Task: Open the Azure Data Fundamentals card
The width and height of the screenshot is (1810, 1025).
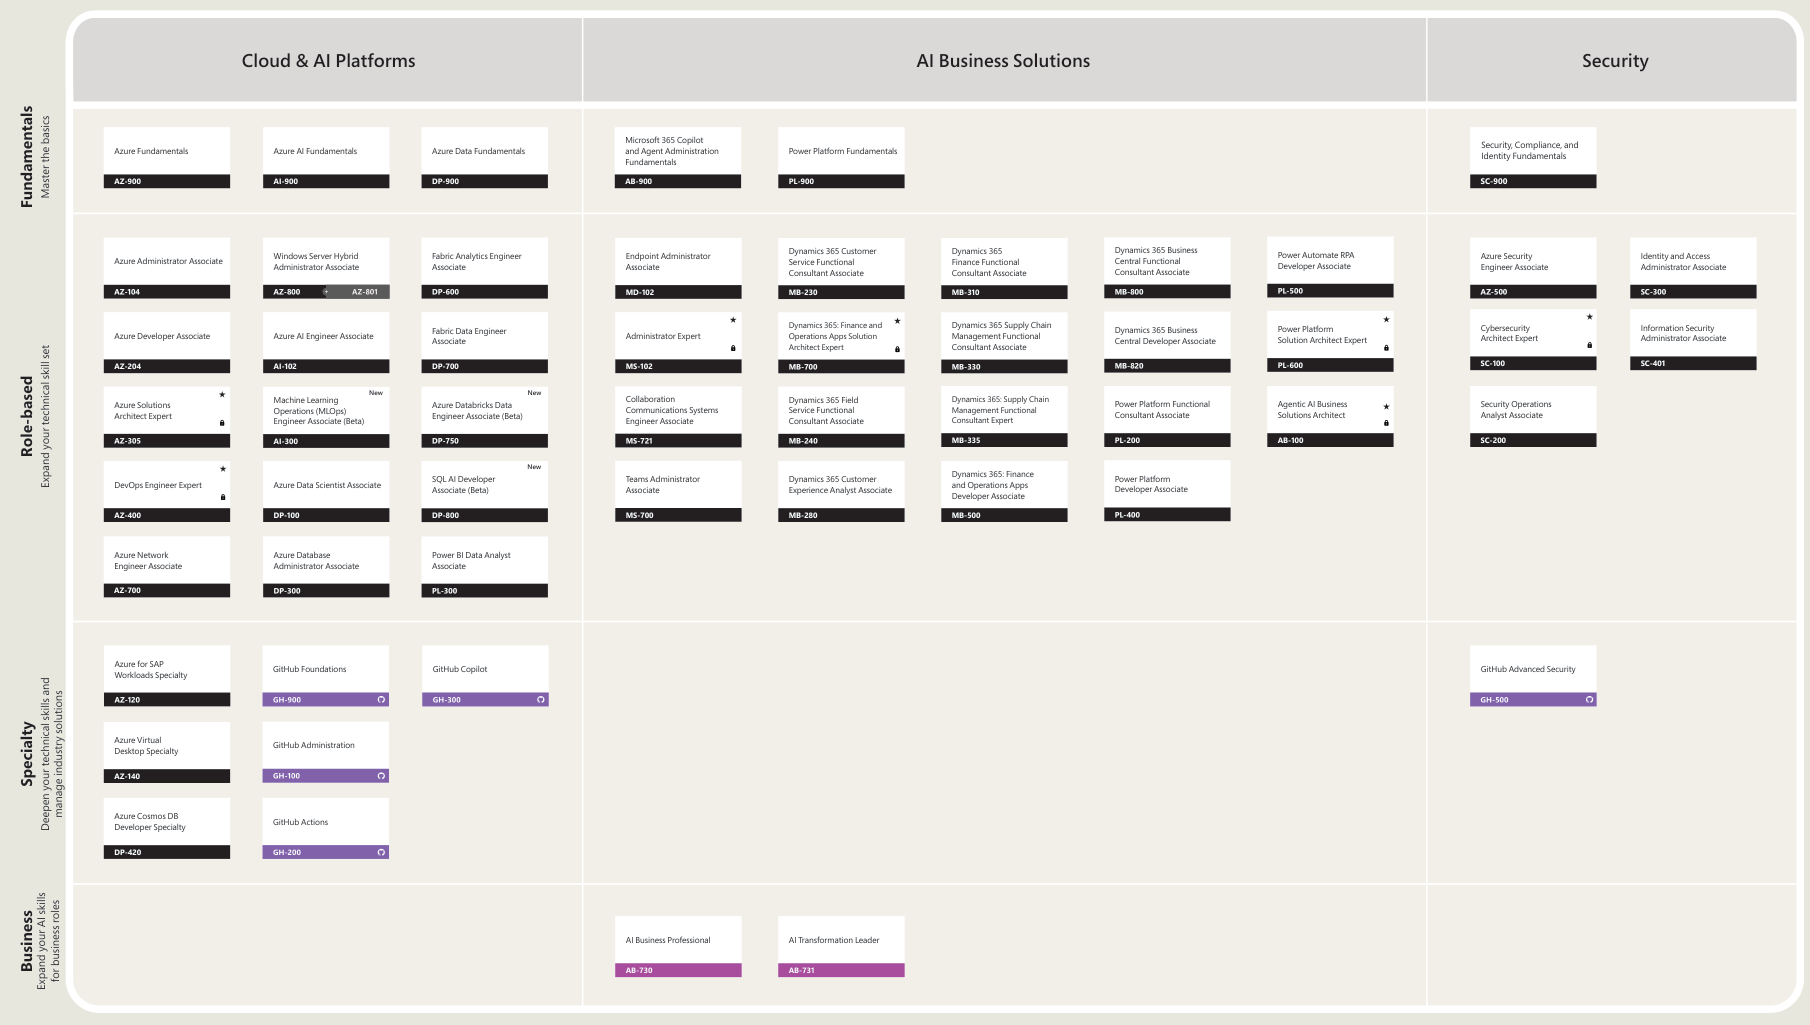Action: (x=484, y=157)
